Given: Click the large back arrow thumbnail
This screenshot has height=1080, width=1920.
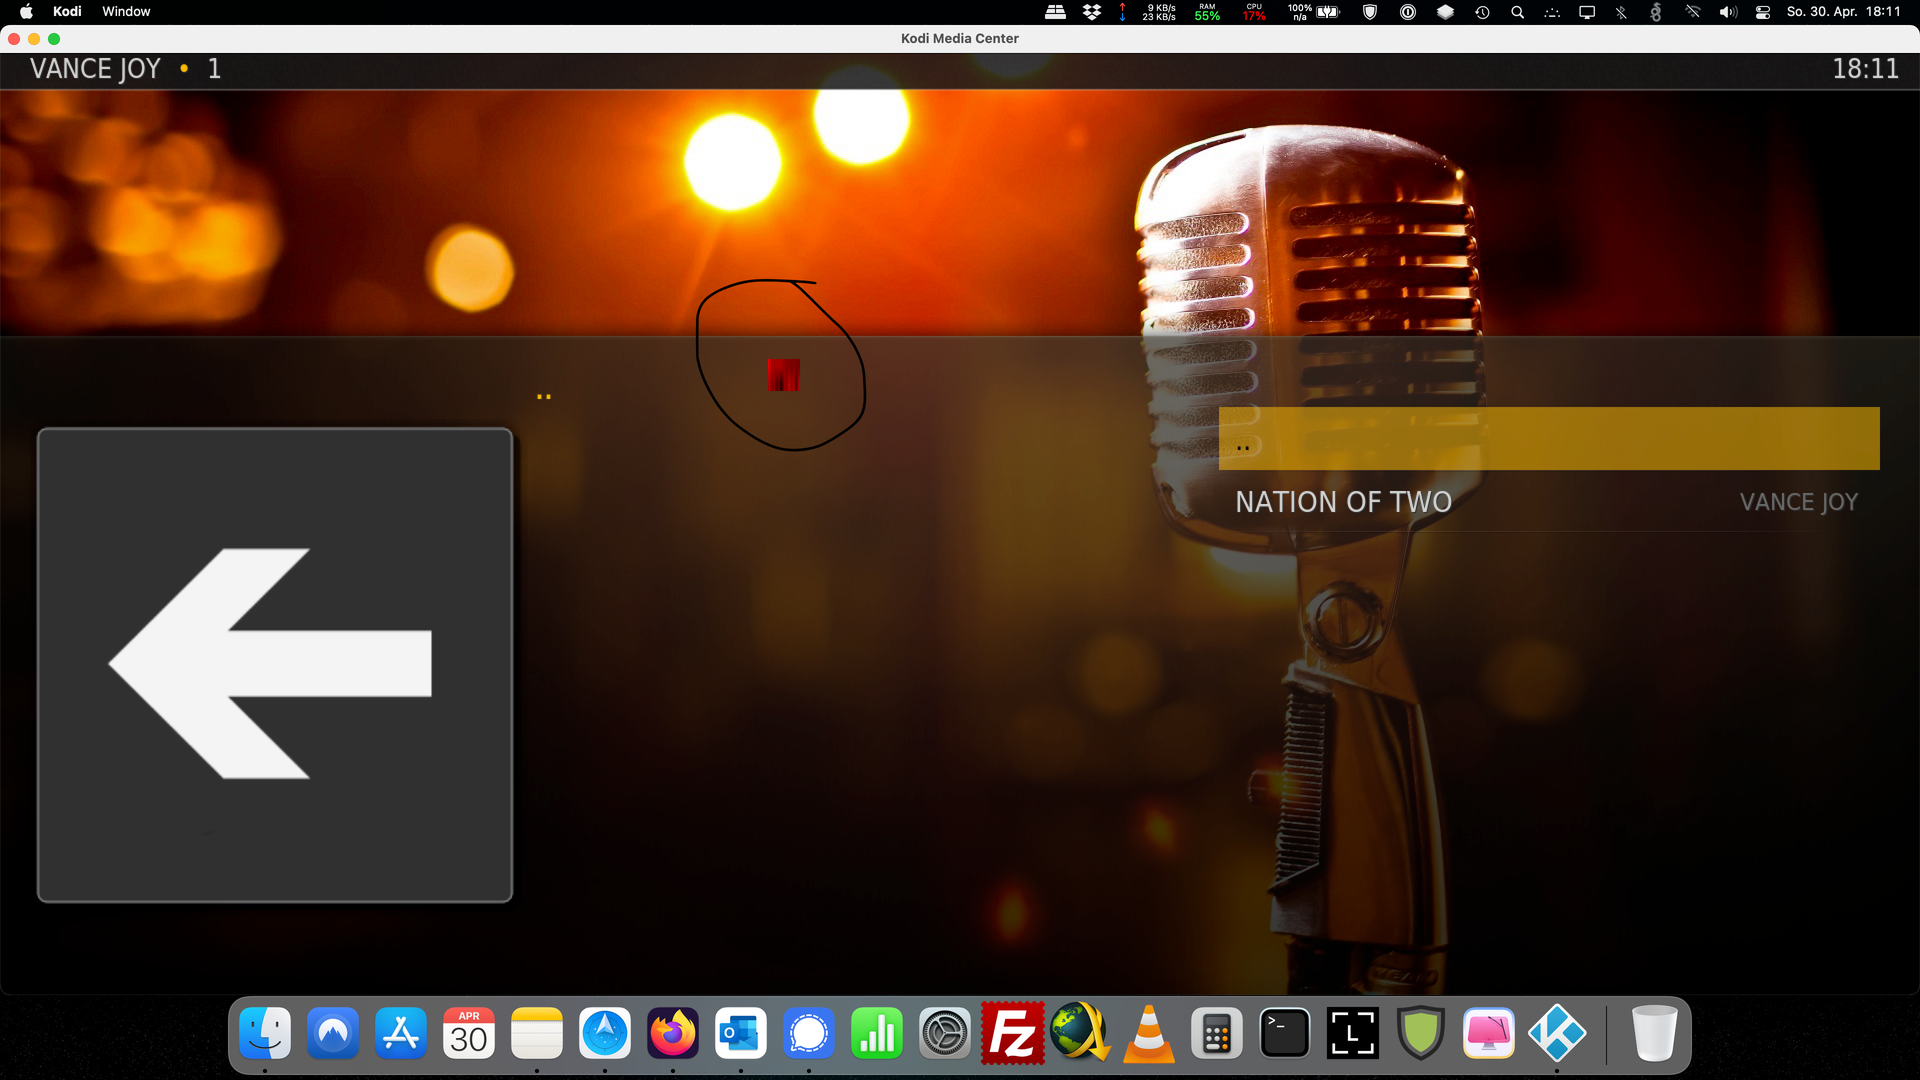Looking at the screenshot, I should [275, 665].
